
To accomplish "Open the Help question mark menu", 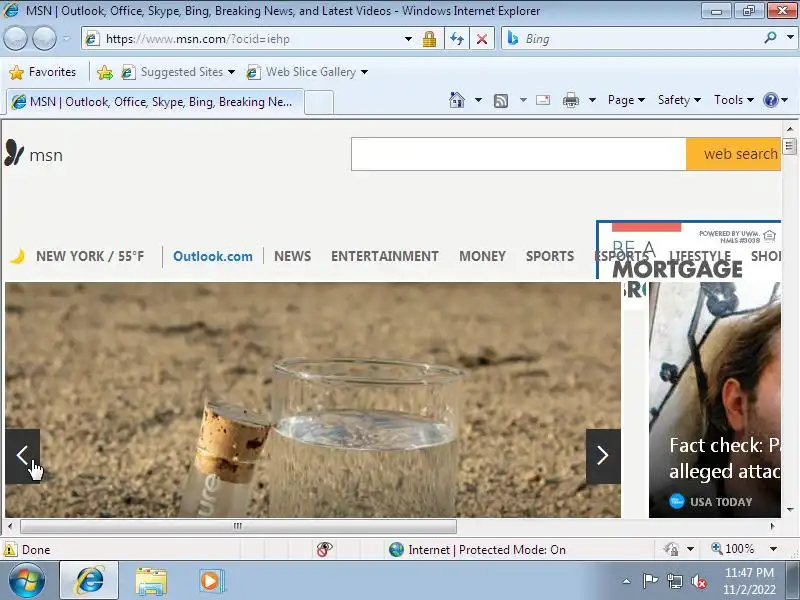I will (x=775, y=100).
